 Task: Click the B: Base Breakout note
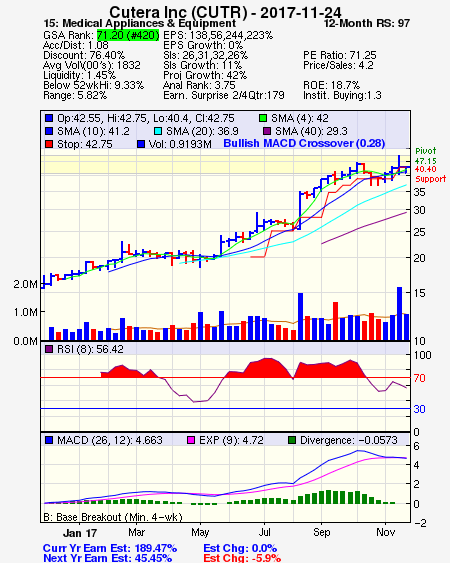click(113, 517)
